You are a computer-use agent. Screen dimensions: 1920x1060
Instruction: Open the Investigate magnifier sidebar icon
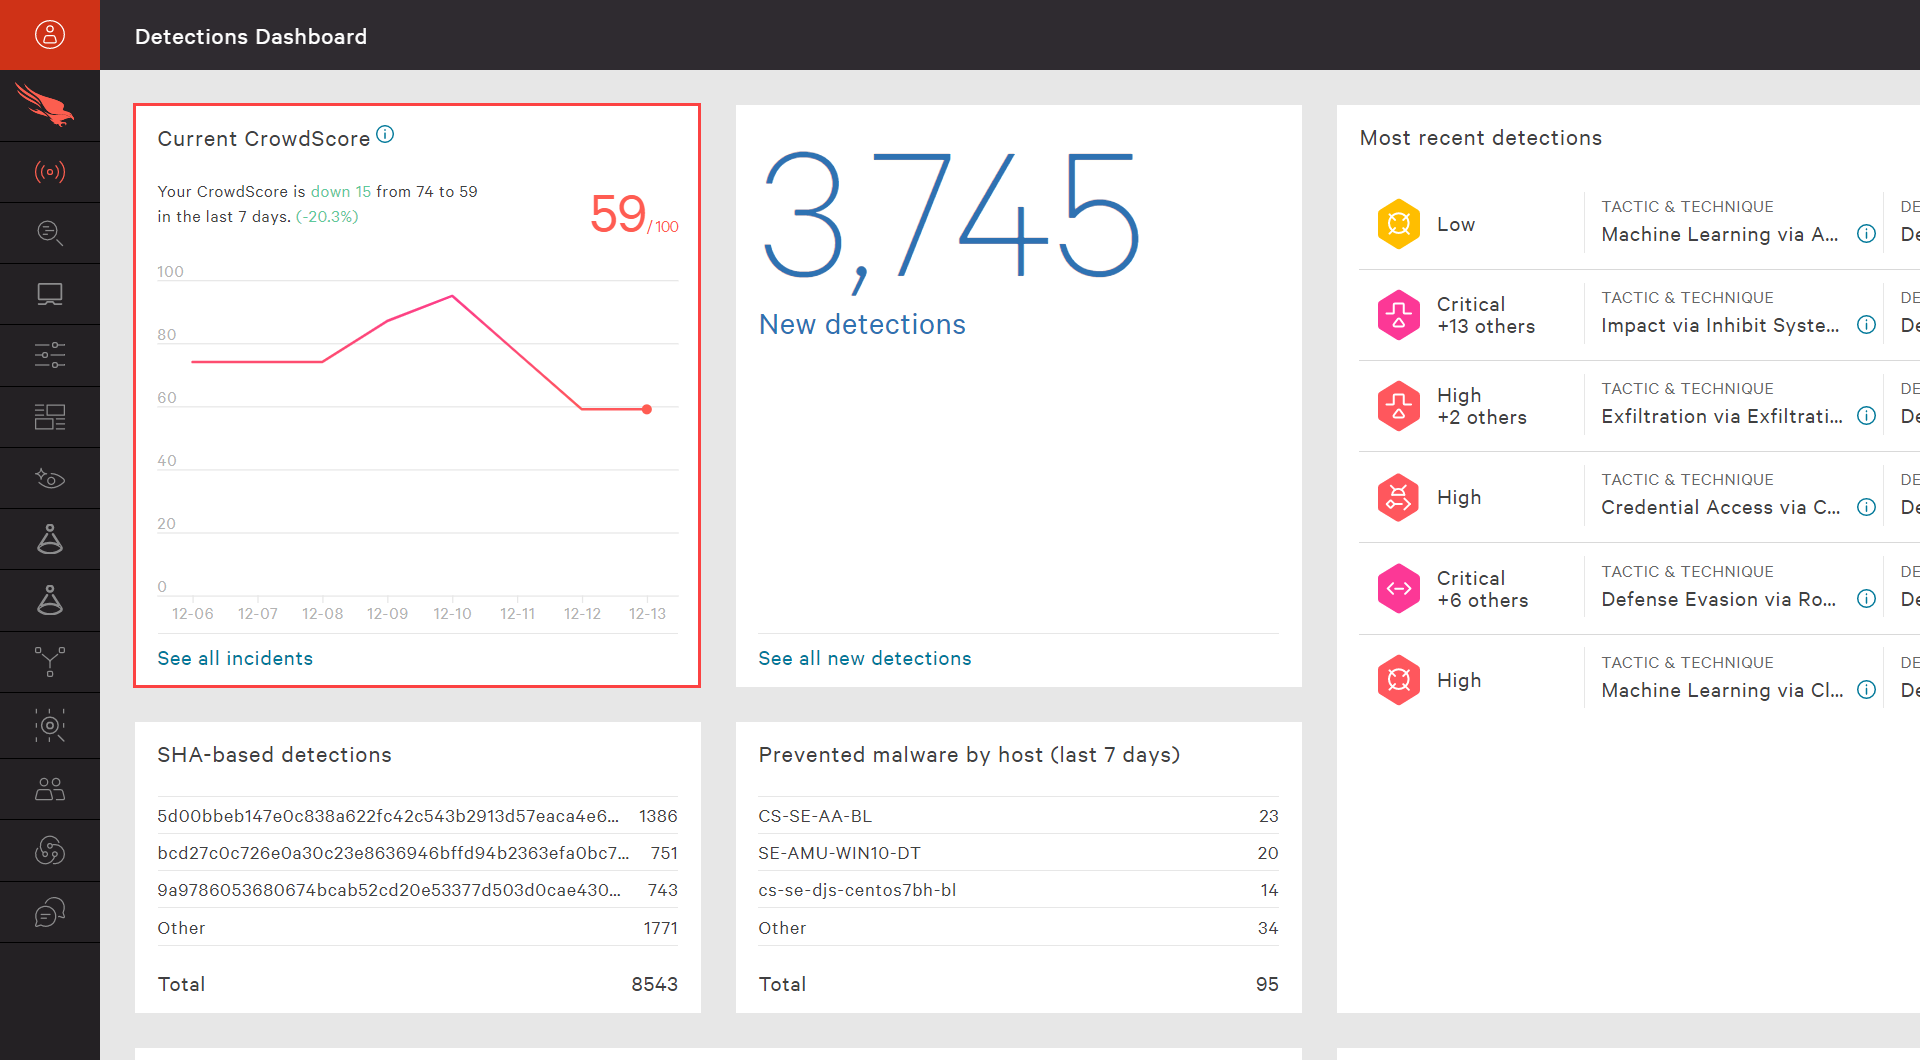50,233
